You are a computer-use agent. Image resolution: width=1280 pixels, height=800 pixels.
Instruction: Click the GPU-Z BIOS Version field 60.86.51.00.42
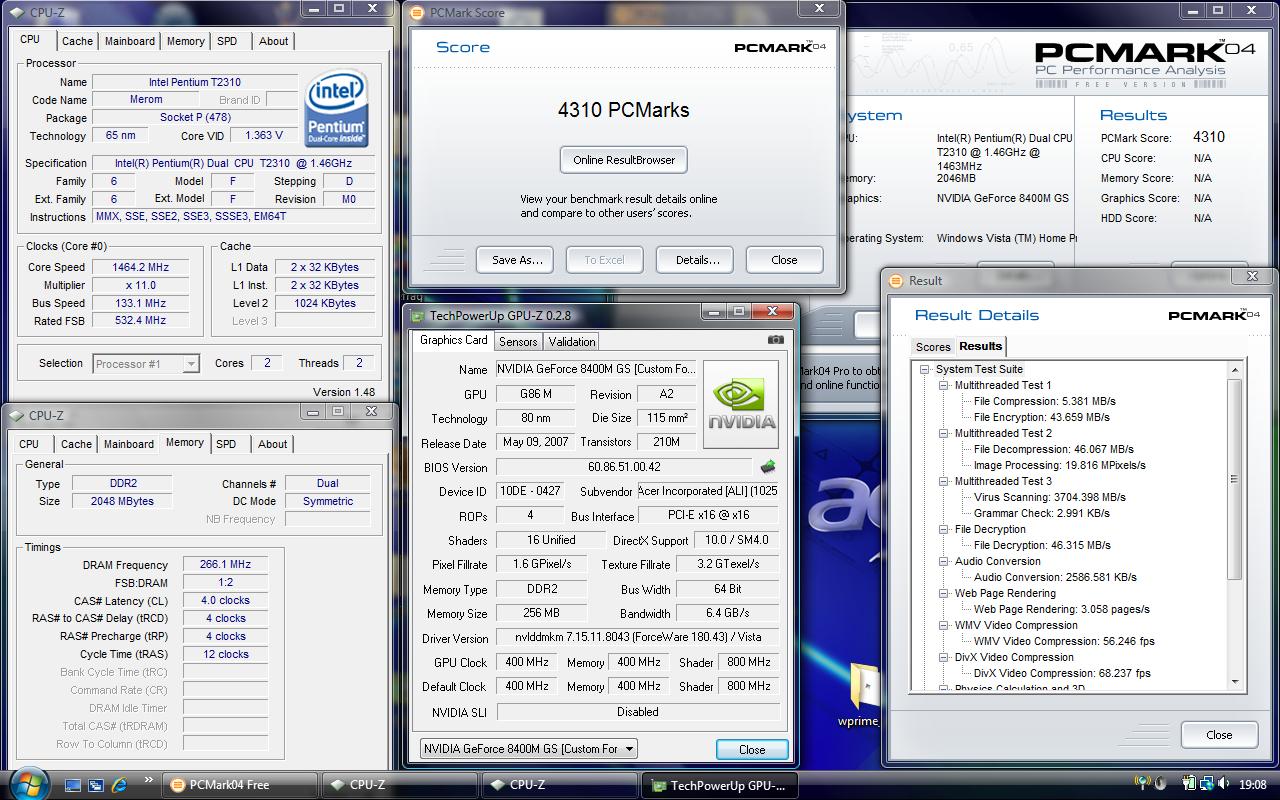(x=624, y=467)
